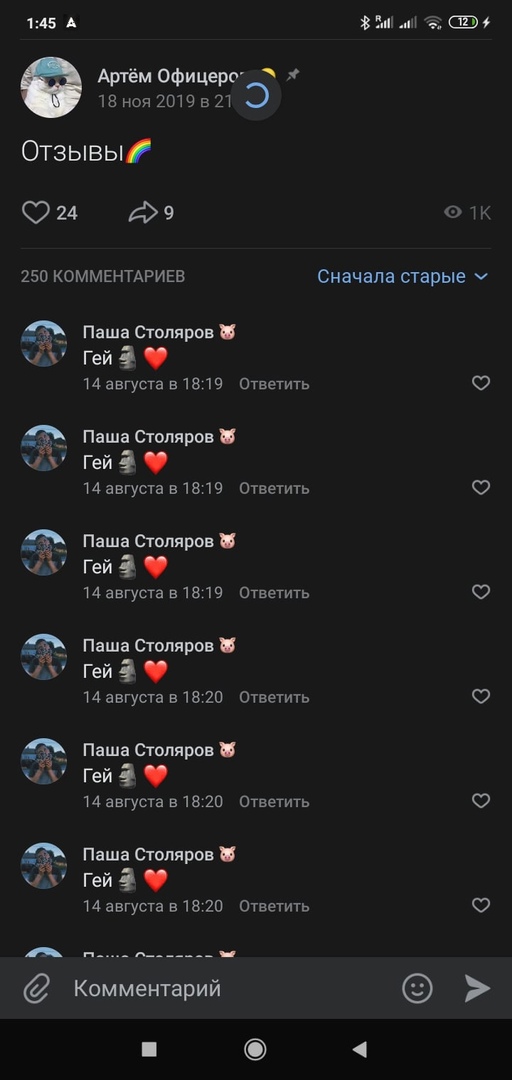
Task: Open Паша Столяров's avatar on second comment
Action: (x=44, y=448)
